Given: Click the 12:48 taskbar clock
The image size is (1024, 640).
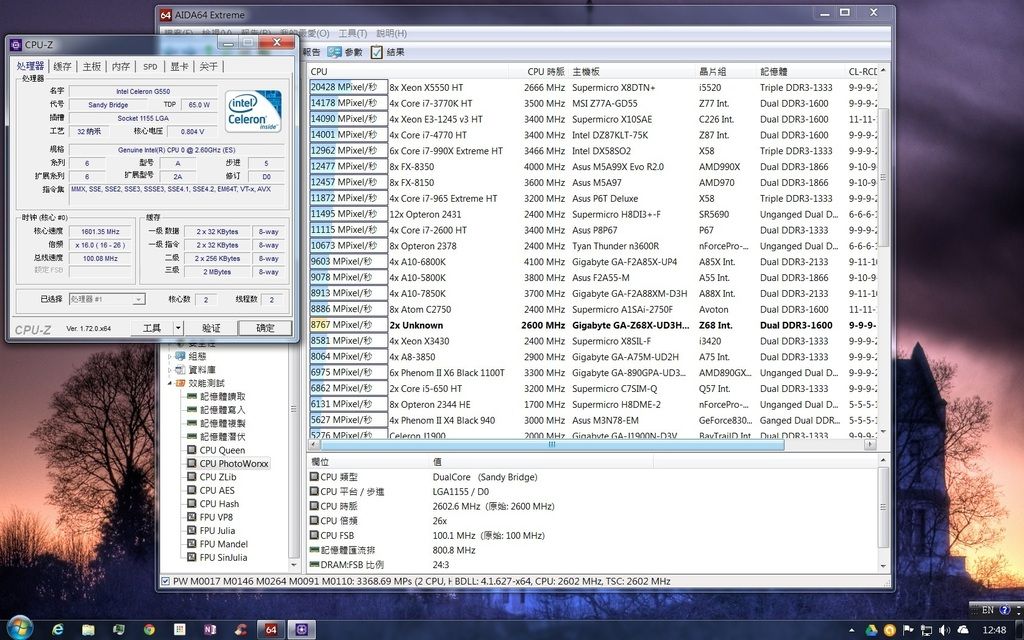Looking at the screenshot, I should [x=994, y=630].
